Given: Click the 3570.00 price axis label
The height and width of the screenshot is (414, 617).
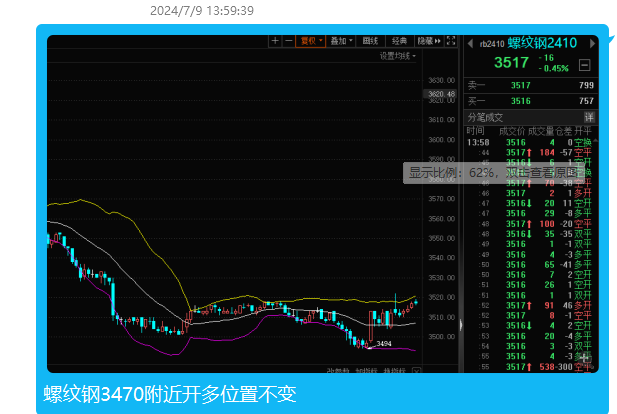Looking at the screenshot, I should (442, 199).
